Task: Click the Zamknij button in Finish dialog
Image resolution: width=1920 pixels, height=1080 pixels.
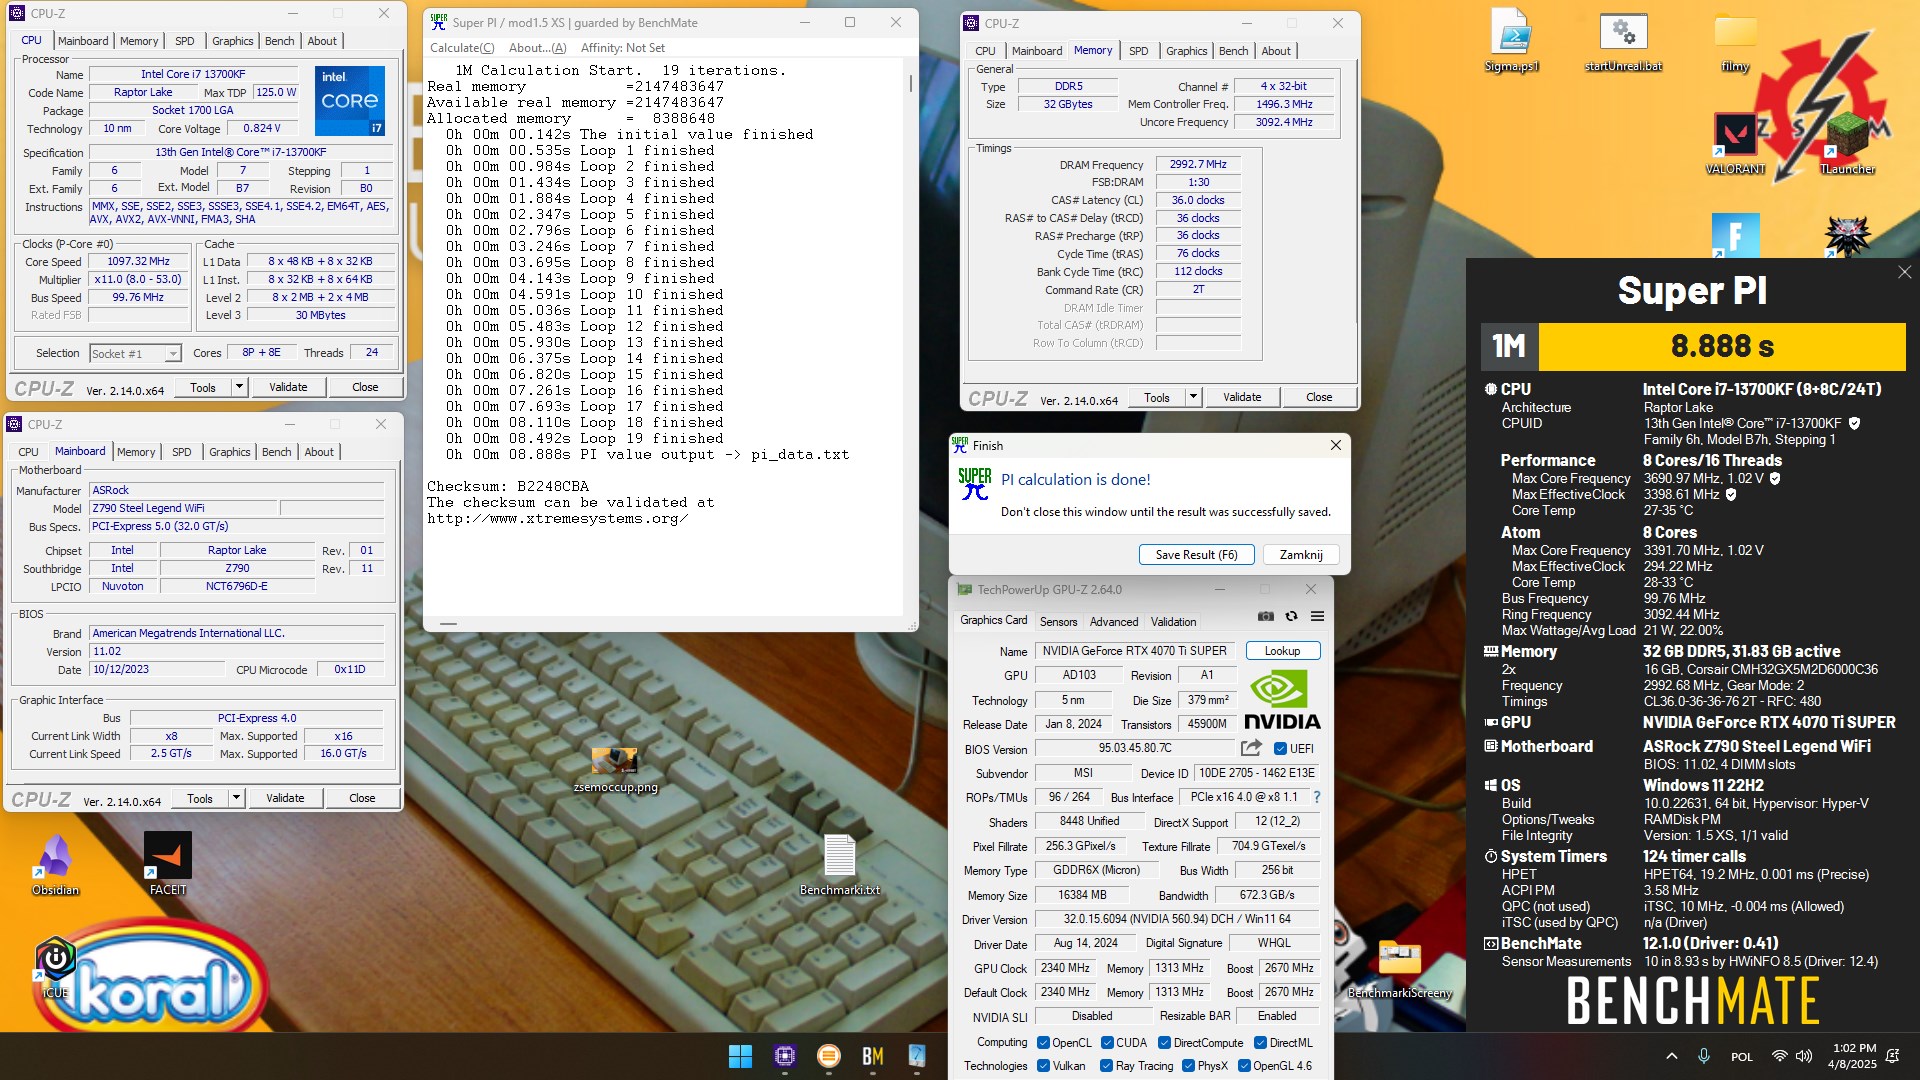Action: click(x=1301, y=555)
